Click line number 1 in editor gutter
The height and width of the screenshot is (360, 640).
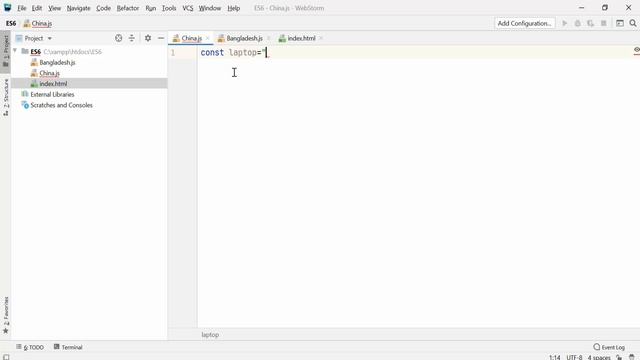[173, 53]
